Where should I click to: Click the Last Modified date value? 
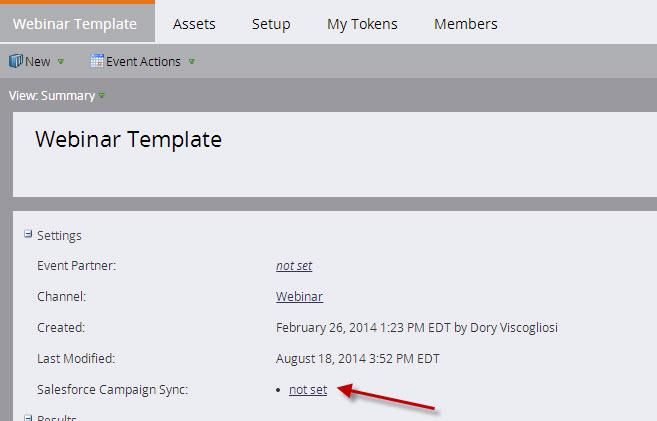357,358
